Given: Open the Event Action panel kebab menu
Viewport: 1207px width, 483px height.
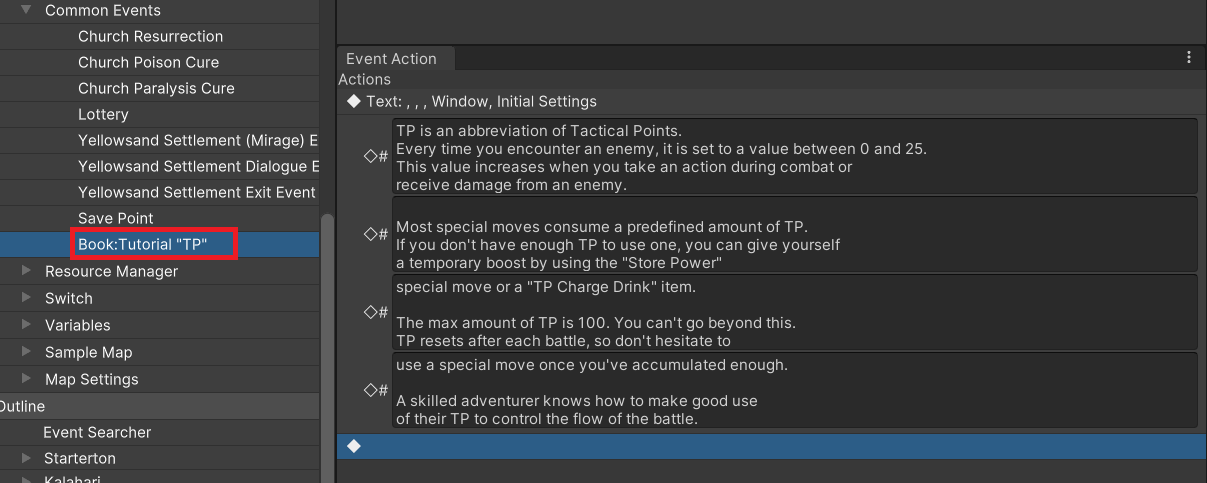Looking at the screenshot, I should click(1189, 58).
